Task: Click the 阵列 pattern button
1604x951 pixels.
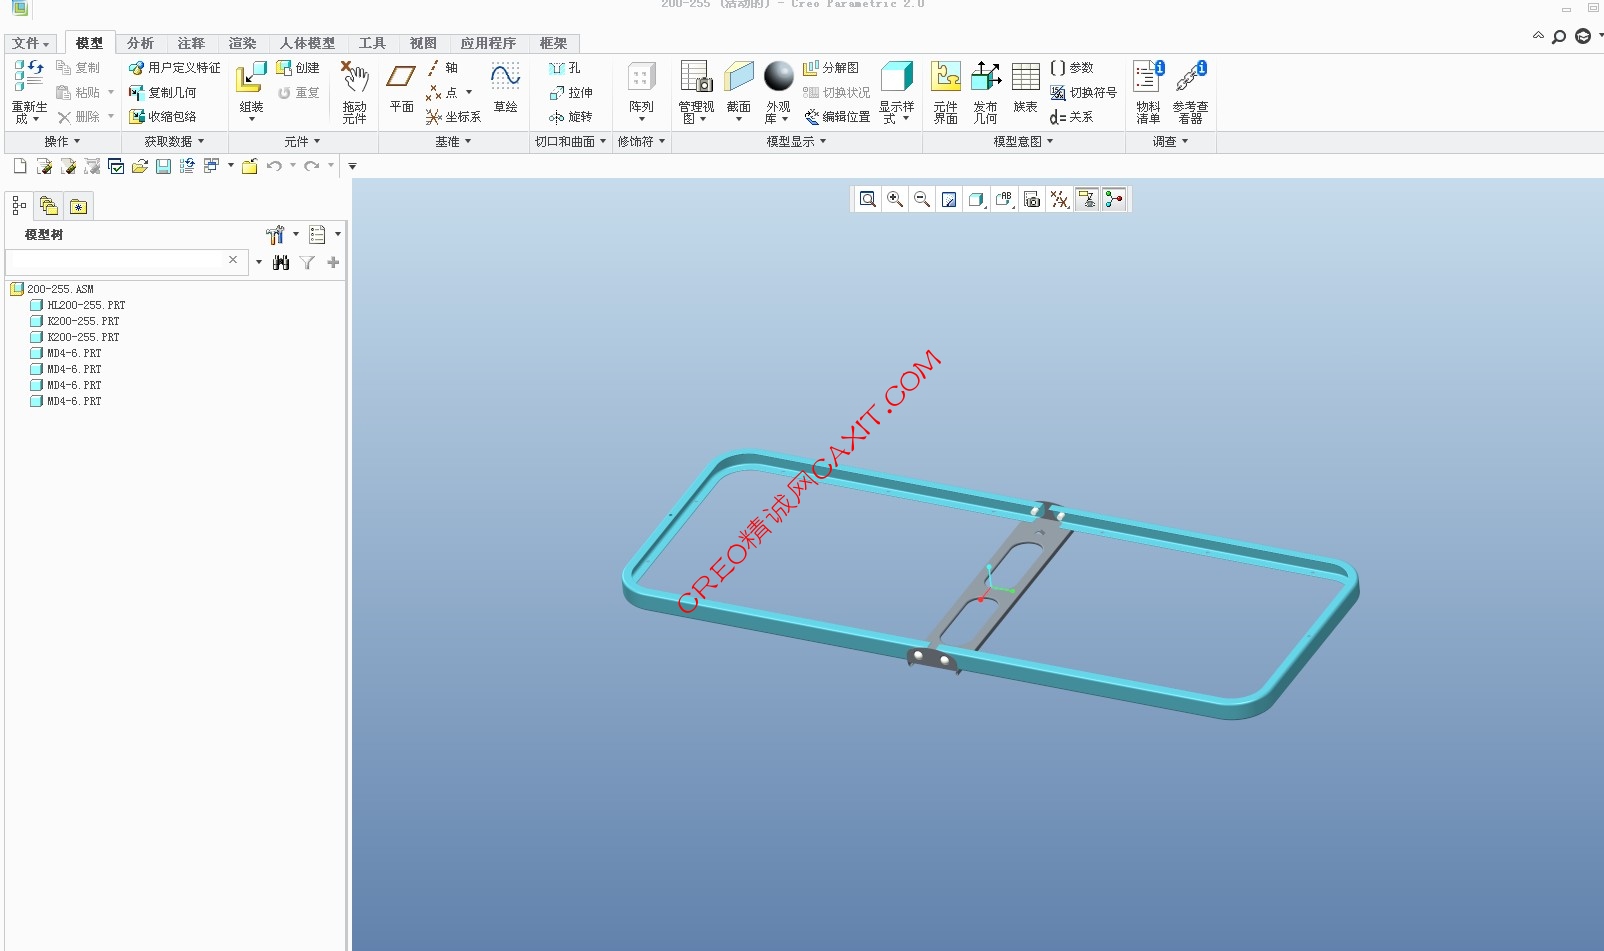Action: click(641, 91)
